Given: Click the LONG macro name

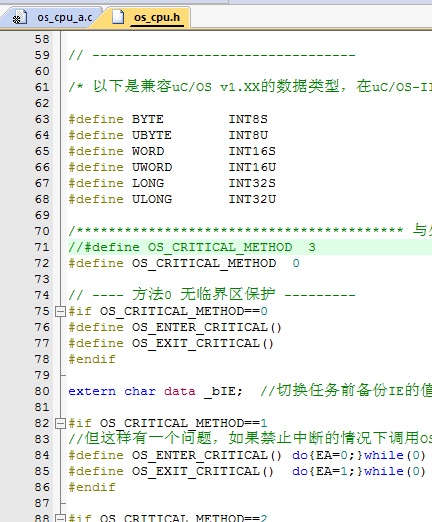Looking at the screenshot, I should 148,183.
